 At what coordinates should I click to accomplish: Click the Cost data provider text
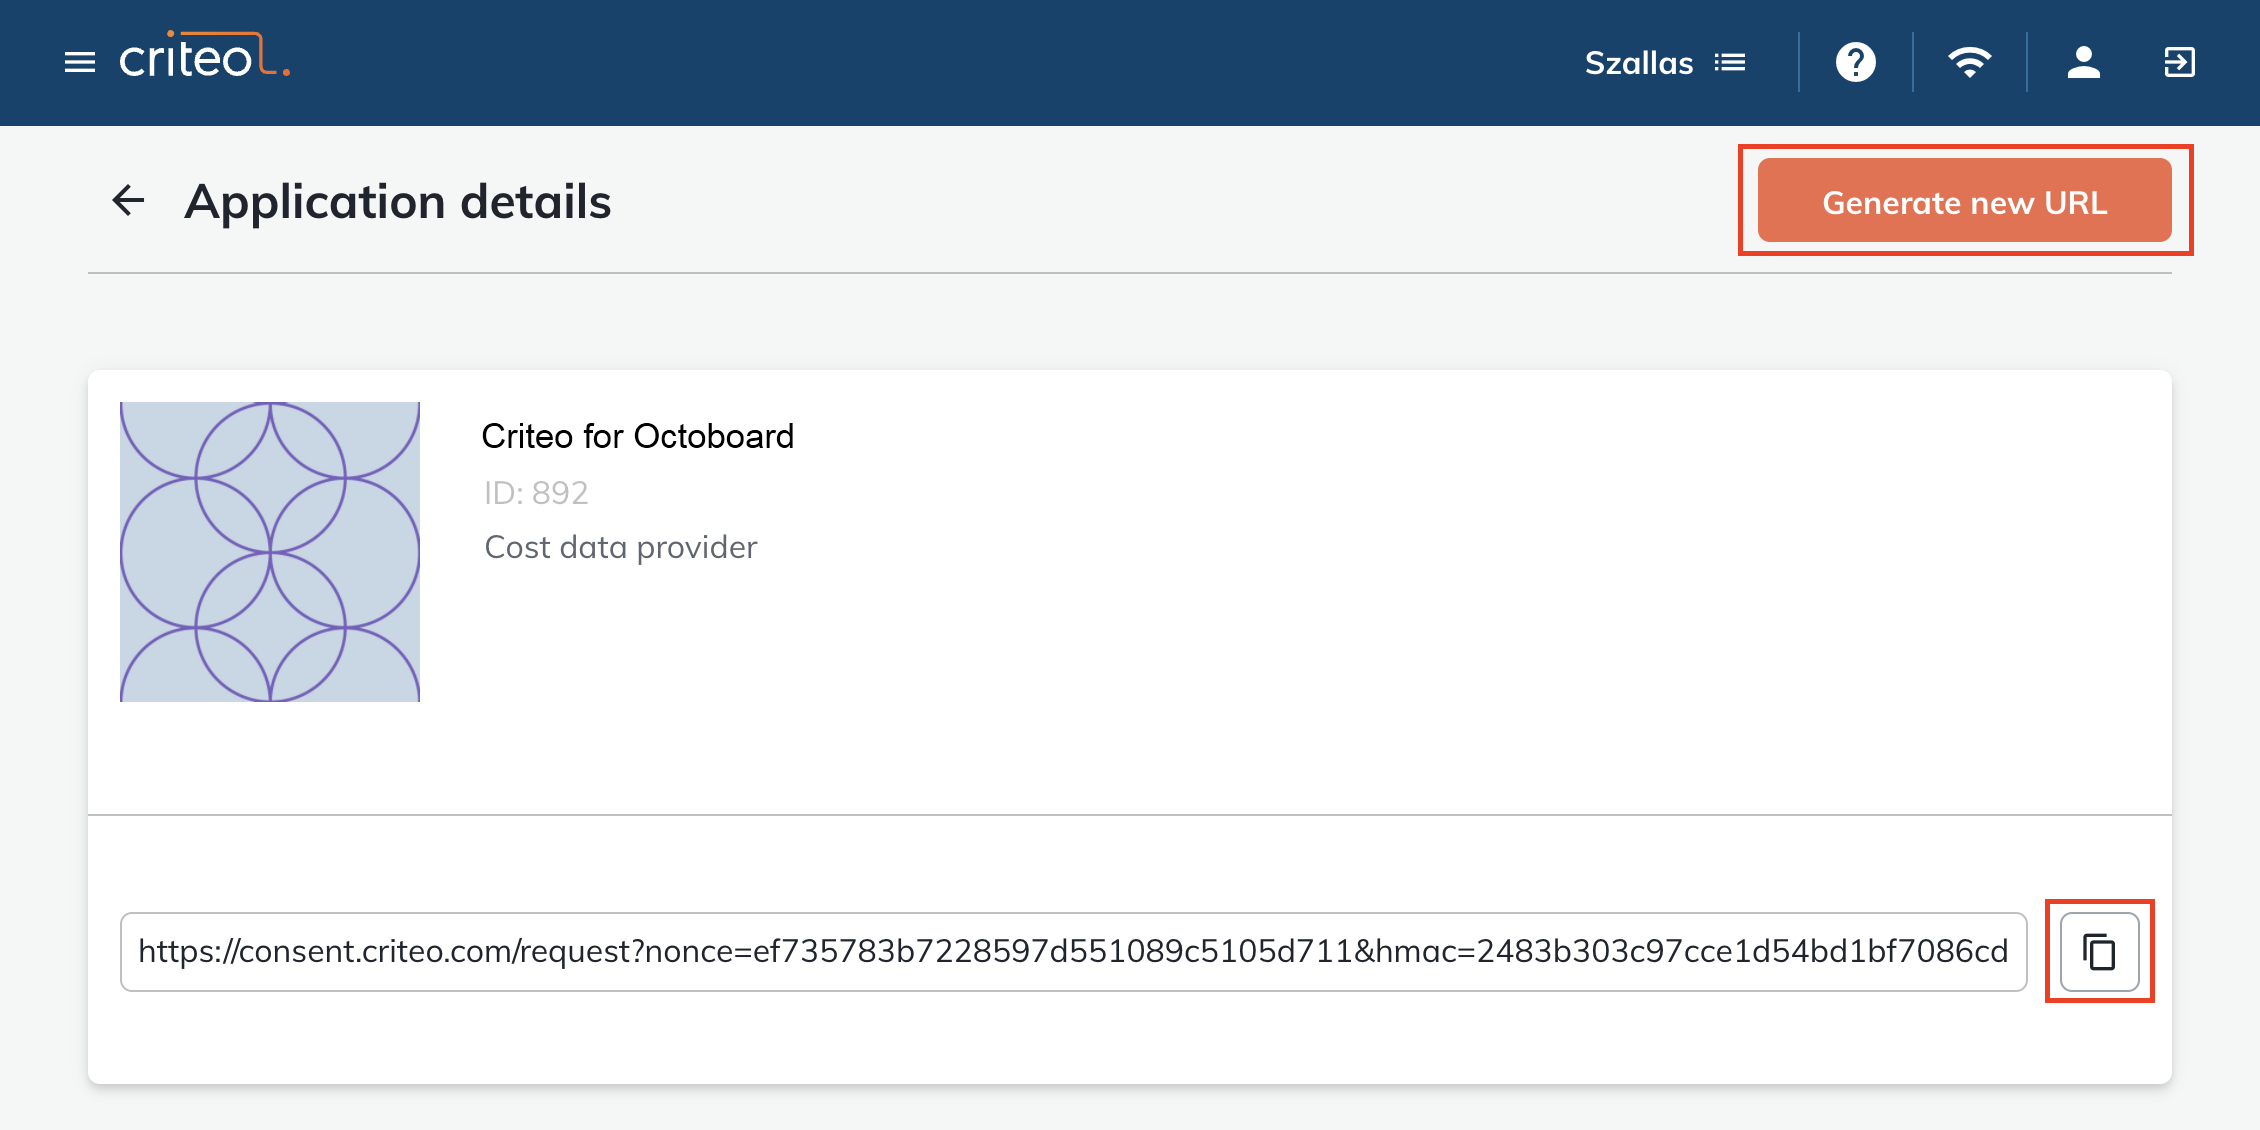(621, 547)
